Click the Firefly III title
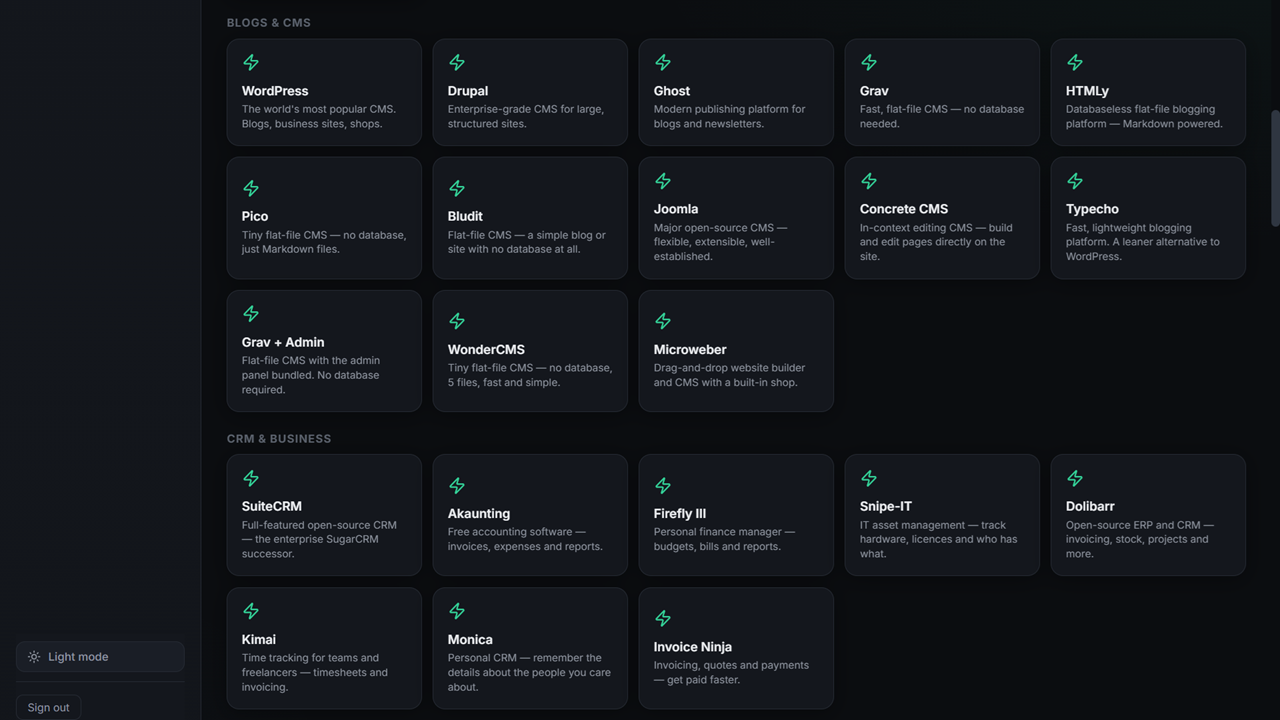 (680, 513)
